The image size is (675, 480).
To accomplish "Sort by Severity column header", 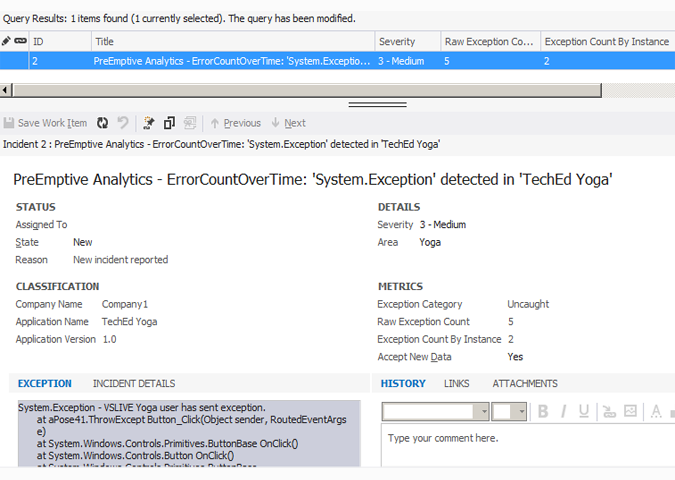I will (408, 41).
